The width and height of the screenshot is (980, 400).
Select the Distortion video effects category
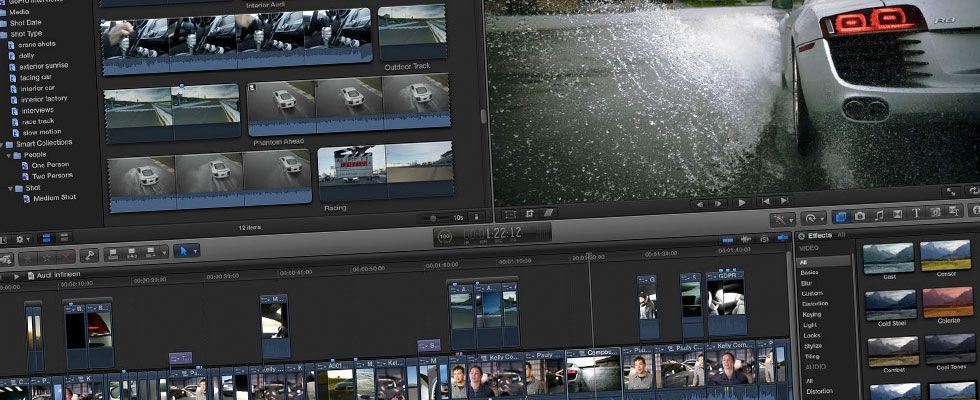coord(815,304)
